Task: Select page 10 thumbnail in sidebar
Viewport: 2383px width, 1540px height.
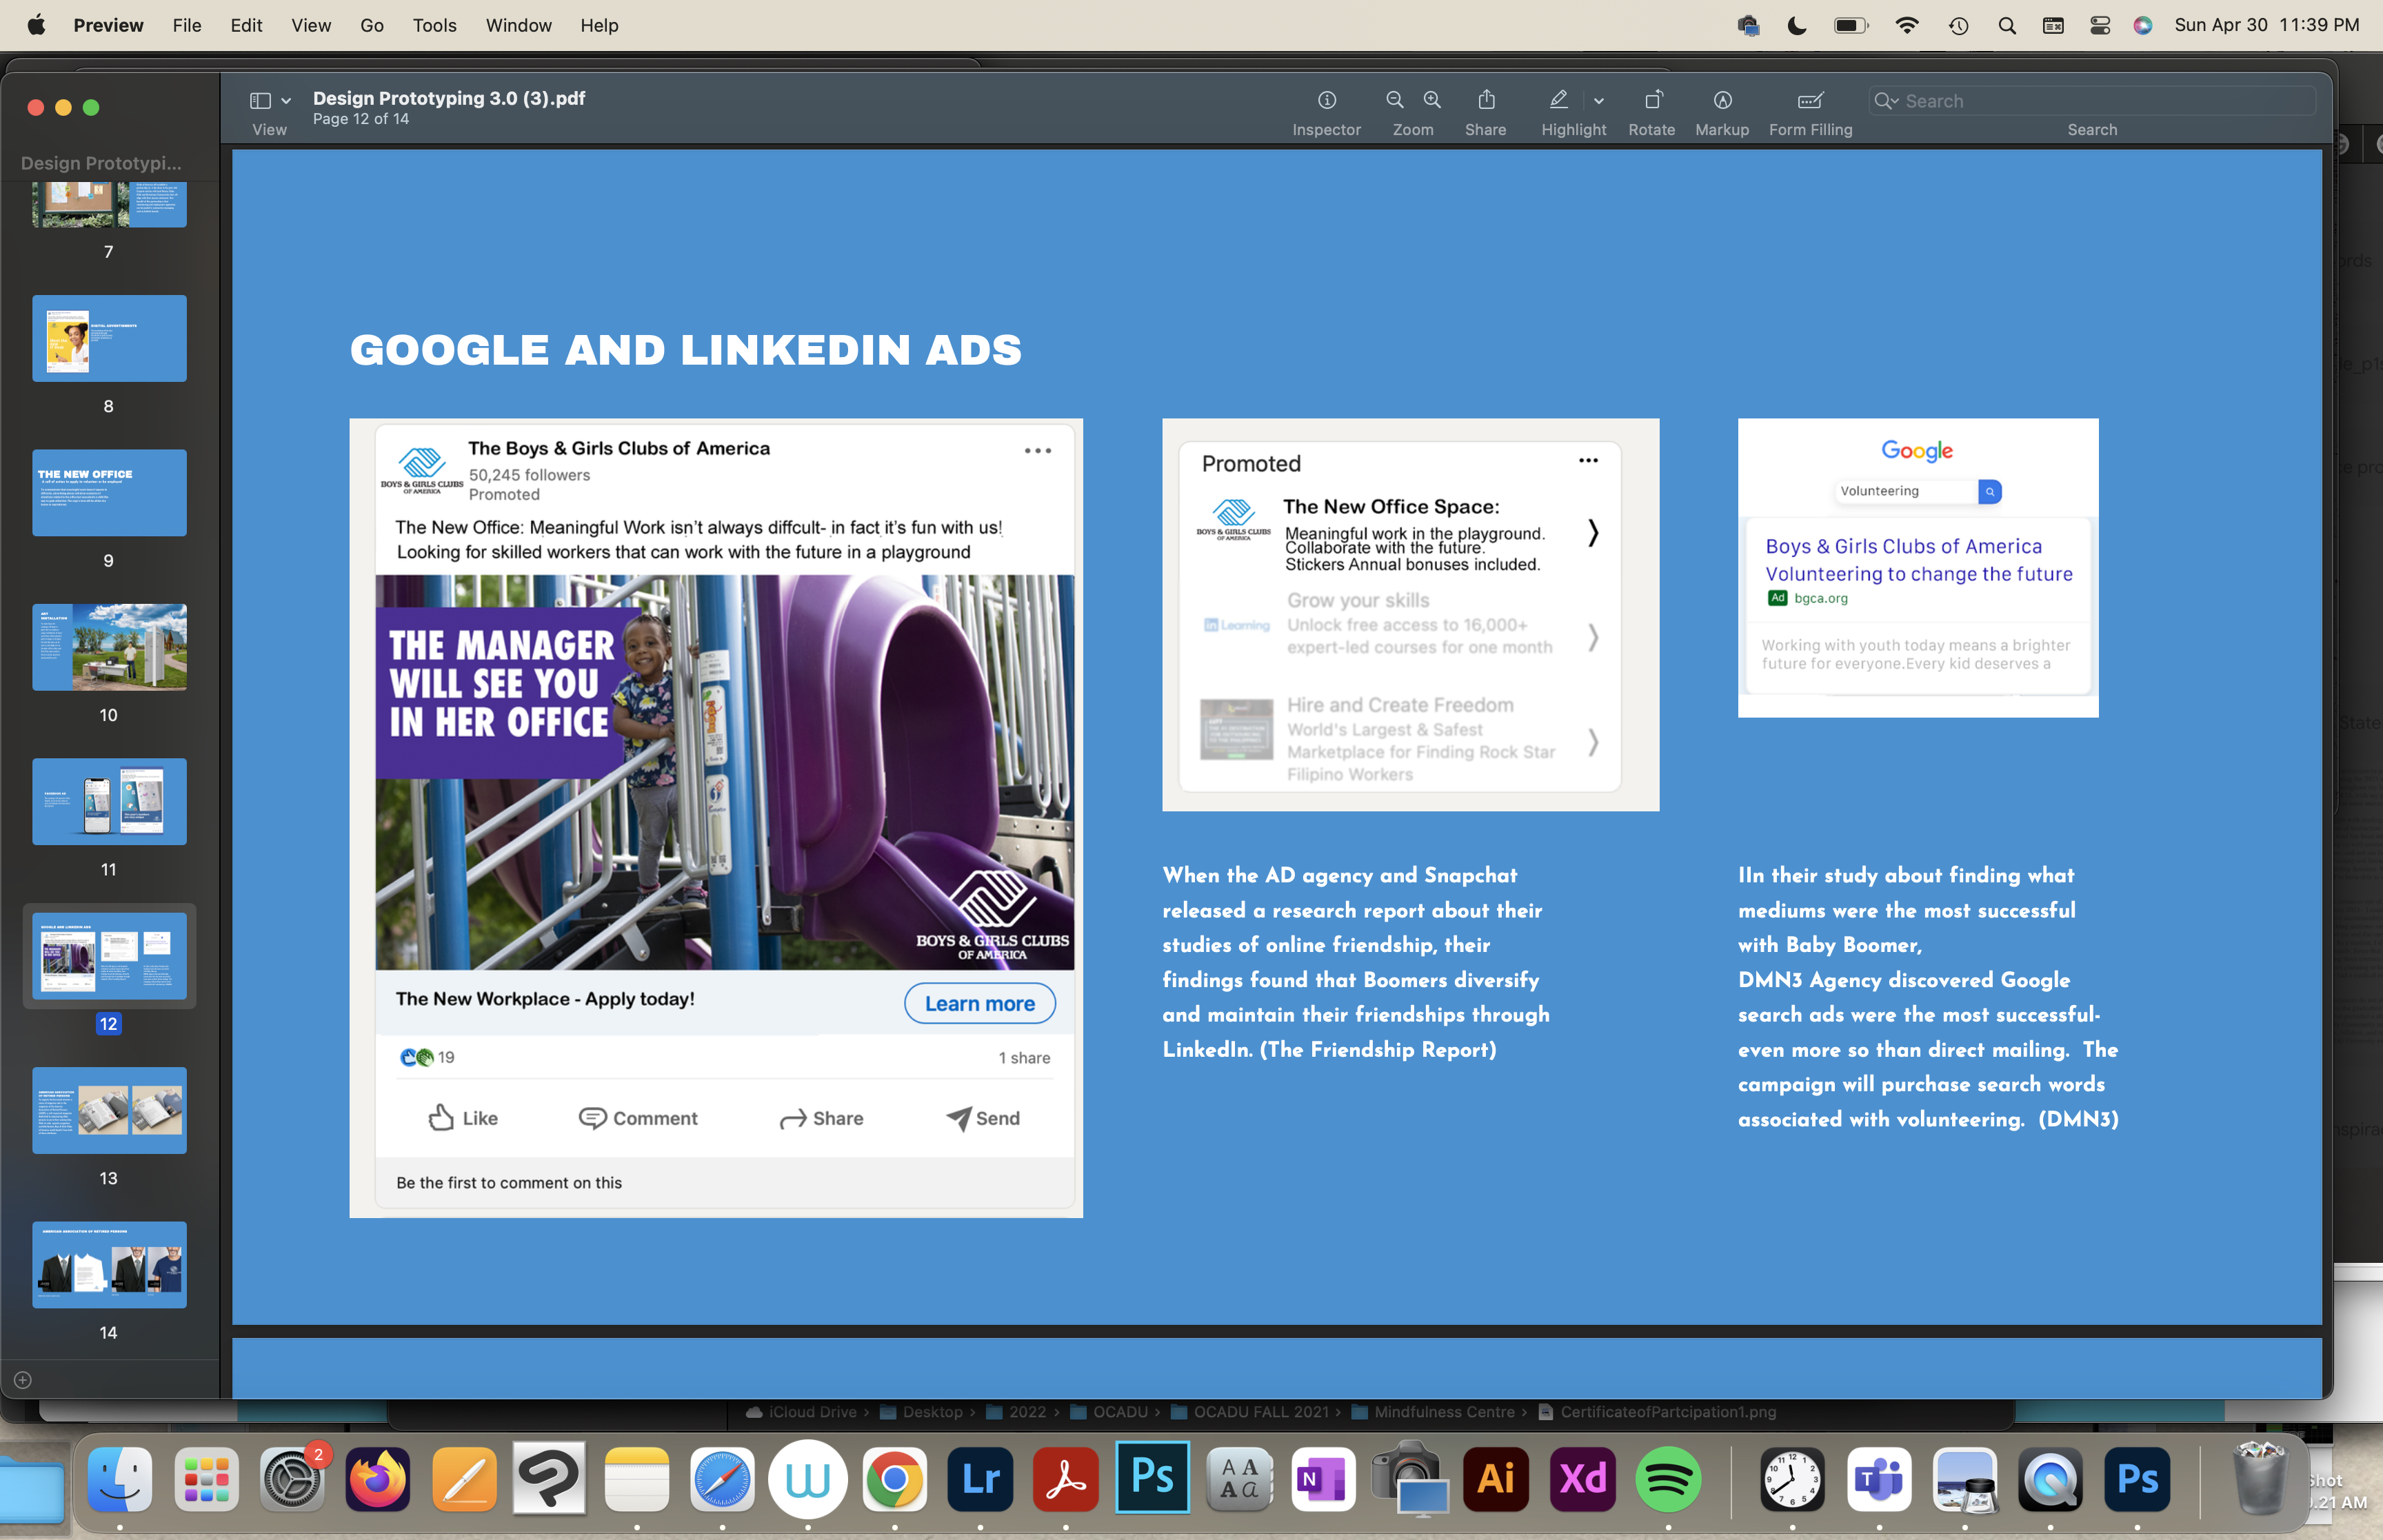Action: click(x=109, y=647)
